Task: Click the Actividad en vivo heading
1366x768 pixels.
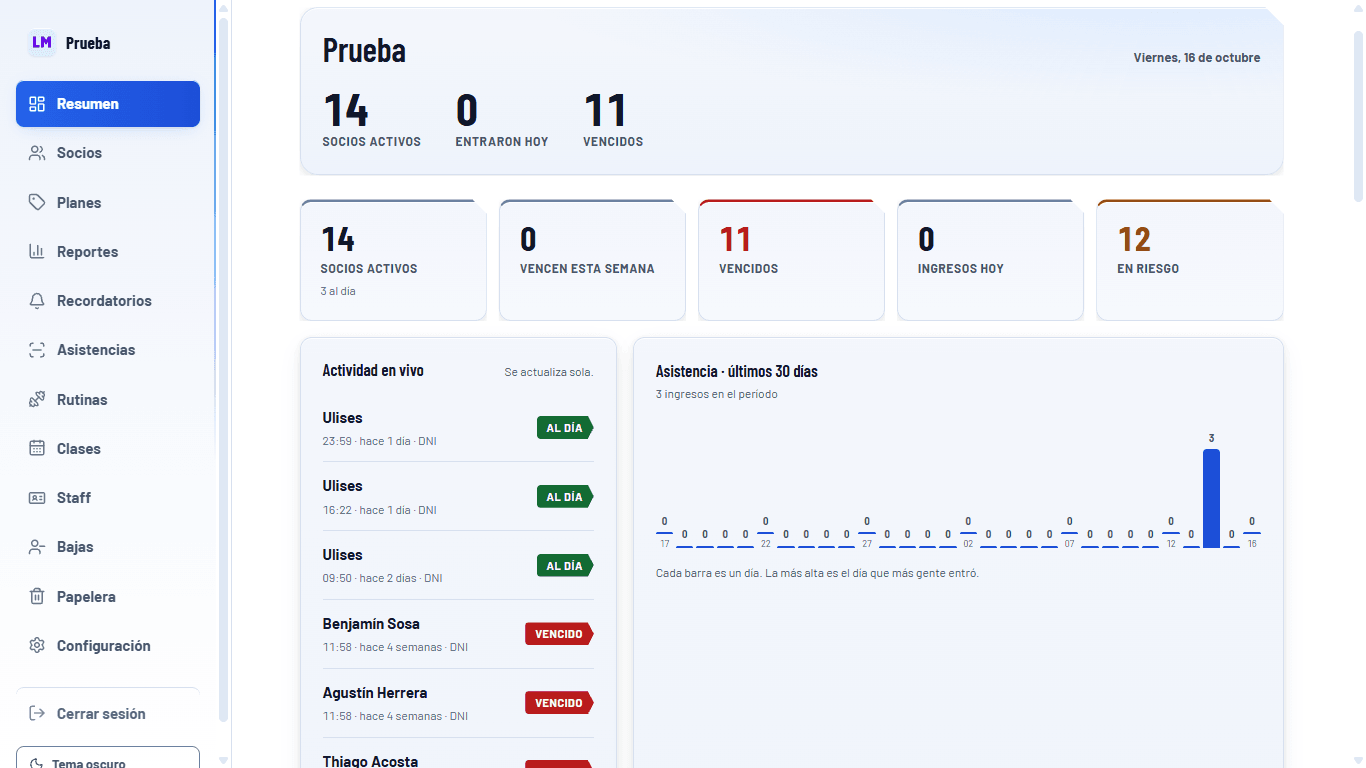Action: (x=373, y=370)
